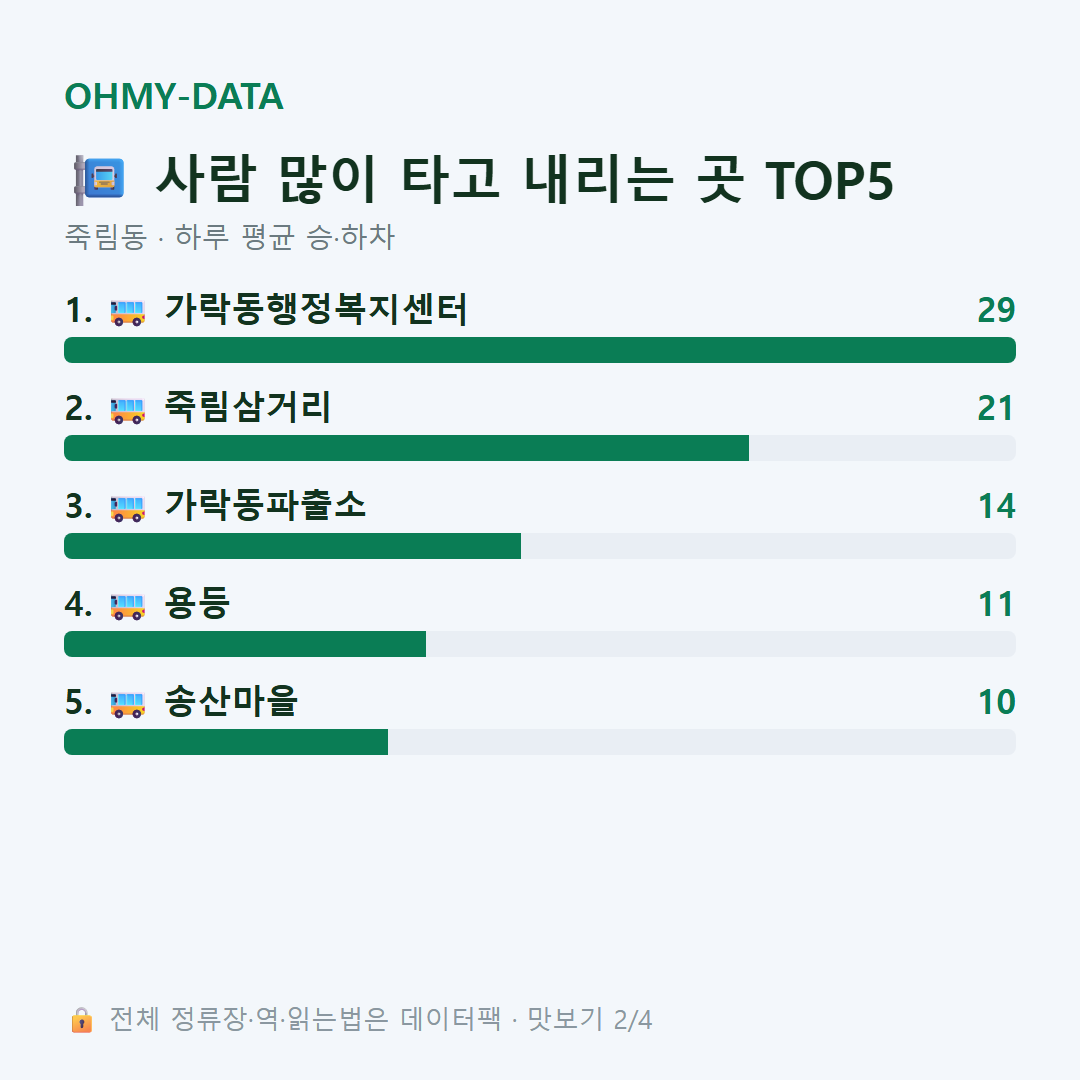Click bus icon beside 가락동파출소
This screenshot has height=1080, width=1080.
(127, 508)
